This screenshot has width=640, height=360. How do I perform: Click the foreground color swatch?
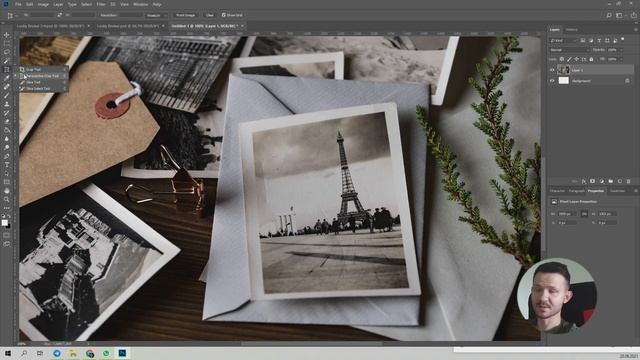pyautogui.click(x=4, y=222)
